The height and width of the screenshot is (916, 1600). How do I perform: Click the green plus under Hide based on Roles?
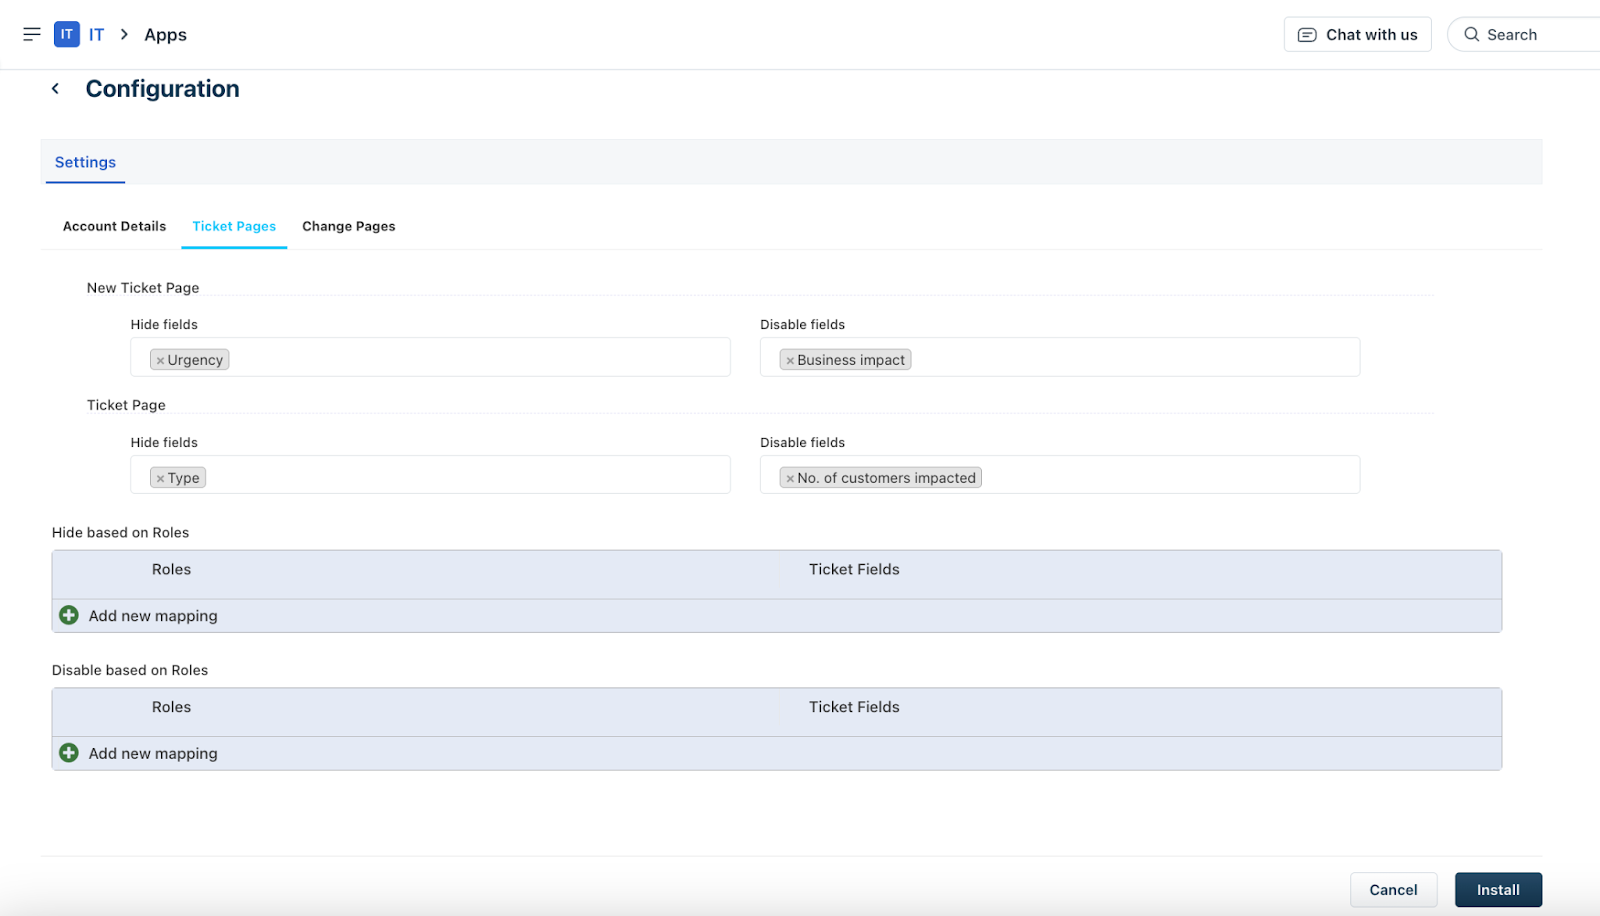[x=69, y=615]
